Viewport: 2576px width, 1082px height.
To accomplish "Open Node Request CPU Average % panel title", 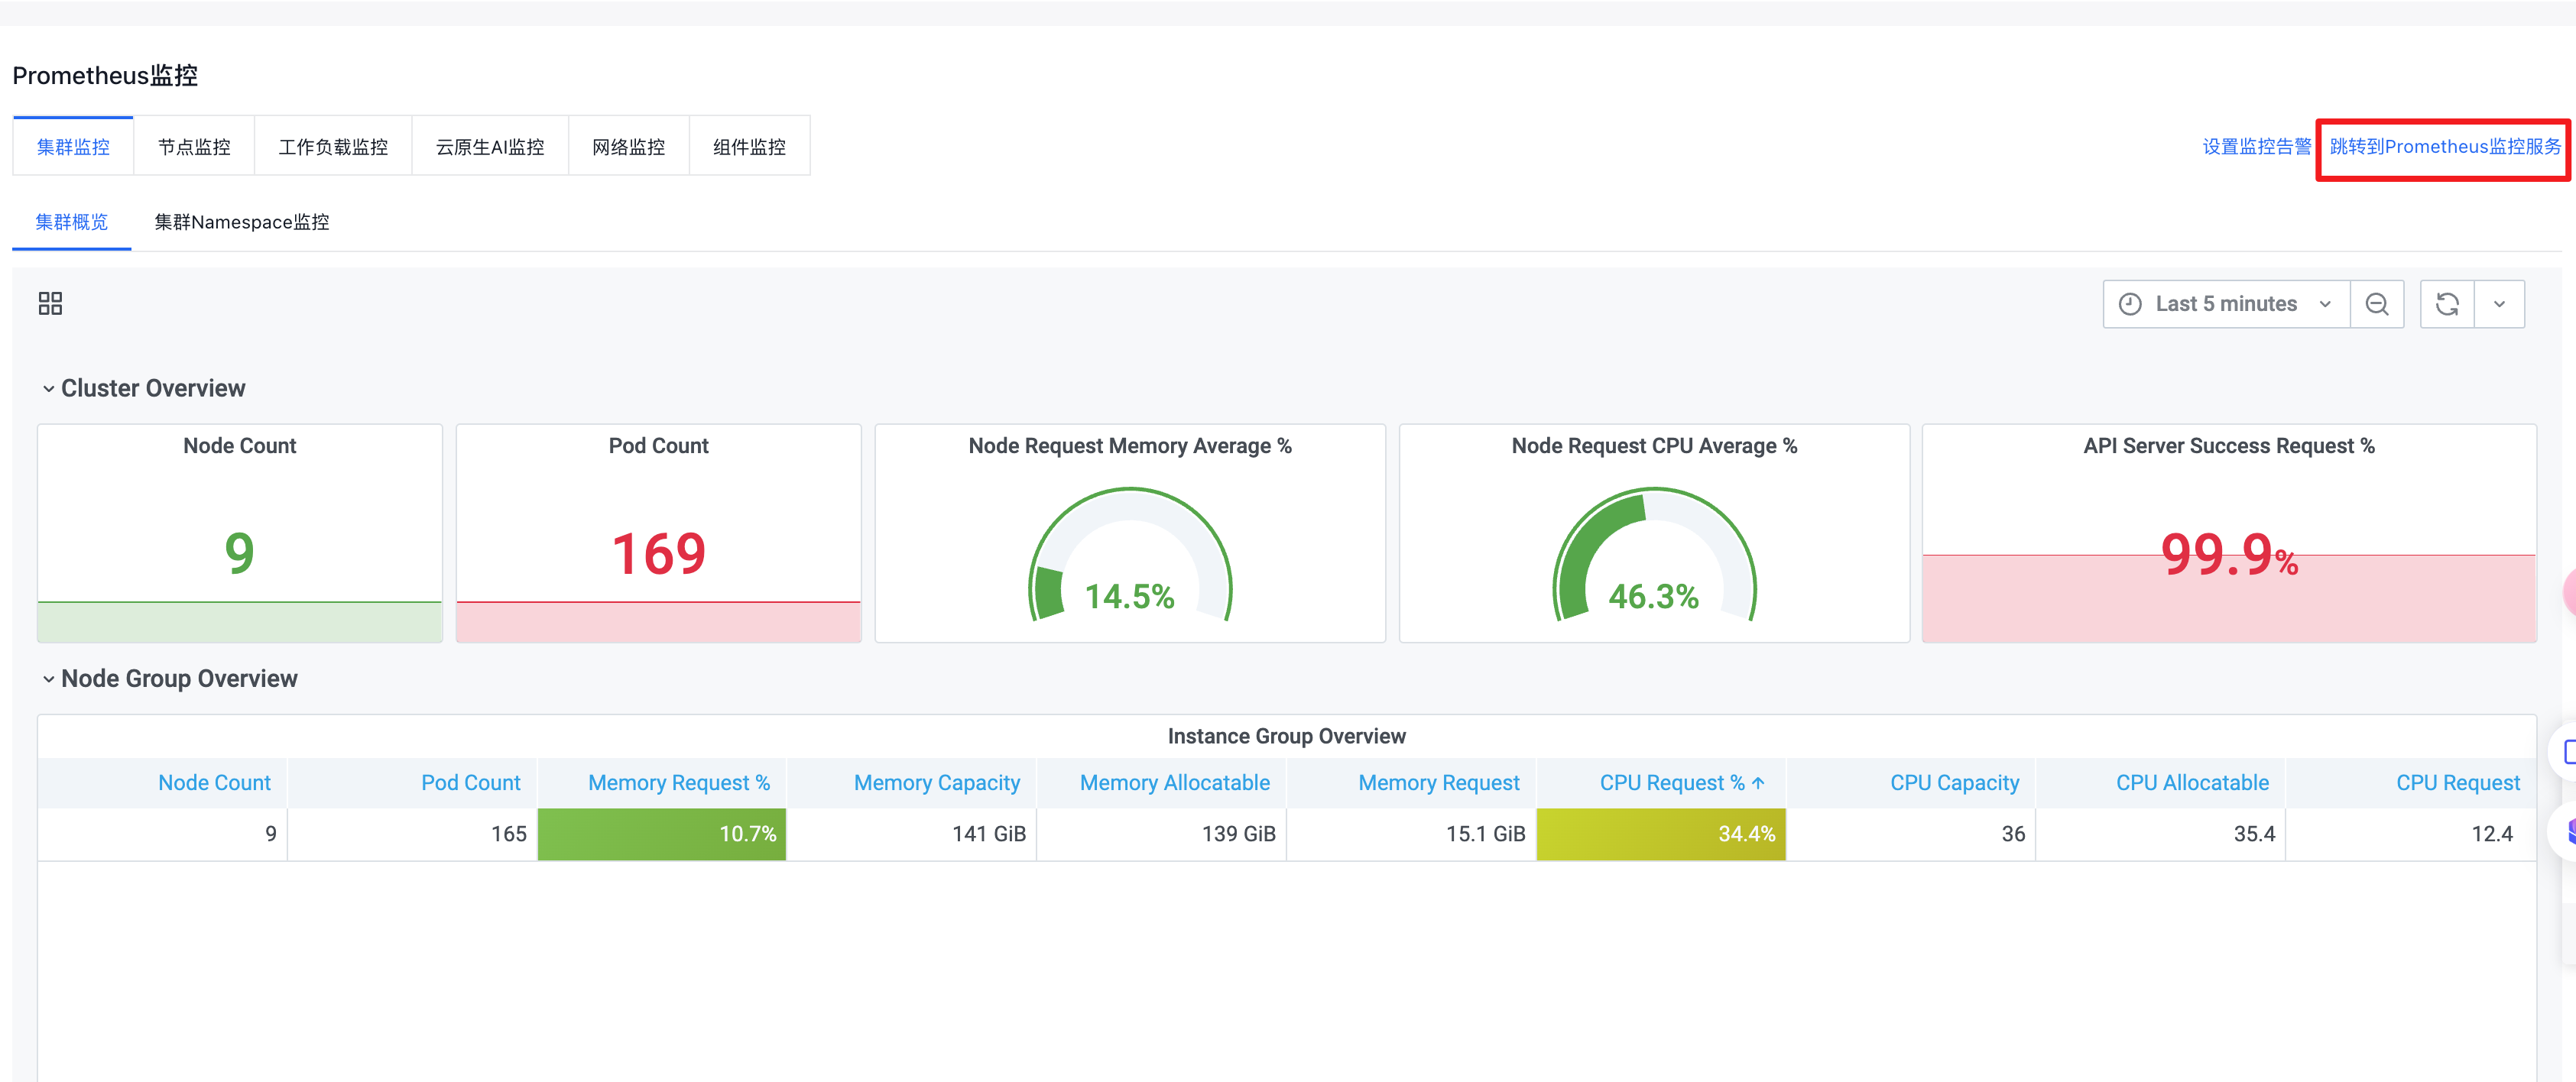I will click(x=1654, y=446).
